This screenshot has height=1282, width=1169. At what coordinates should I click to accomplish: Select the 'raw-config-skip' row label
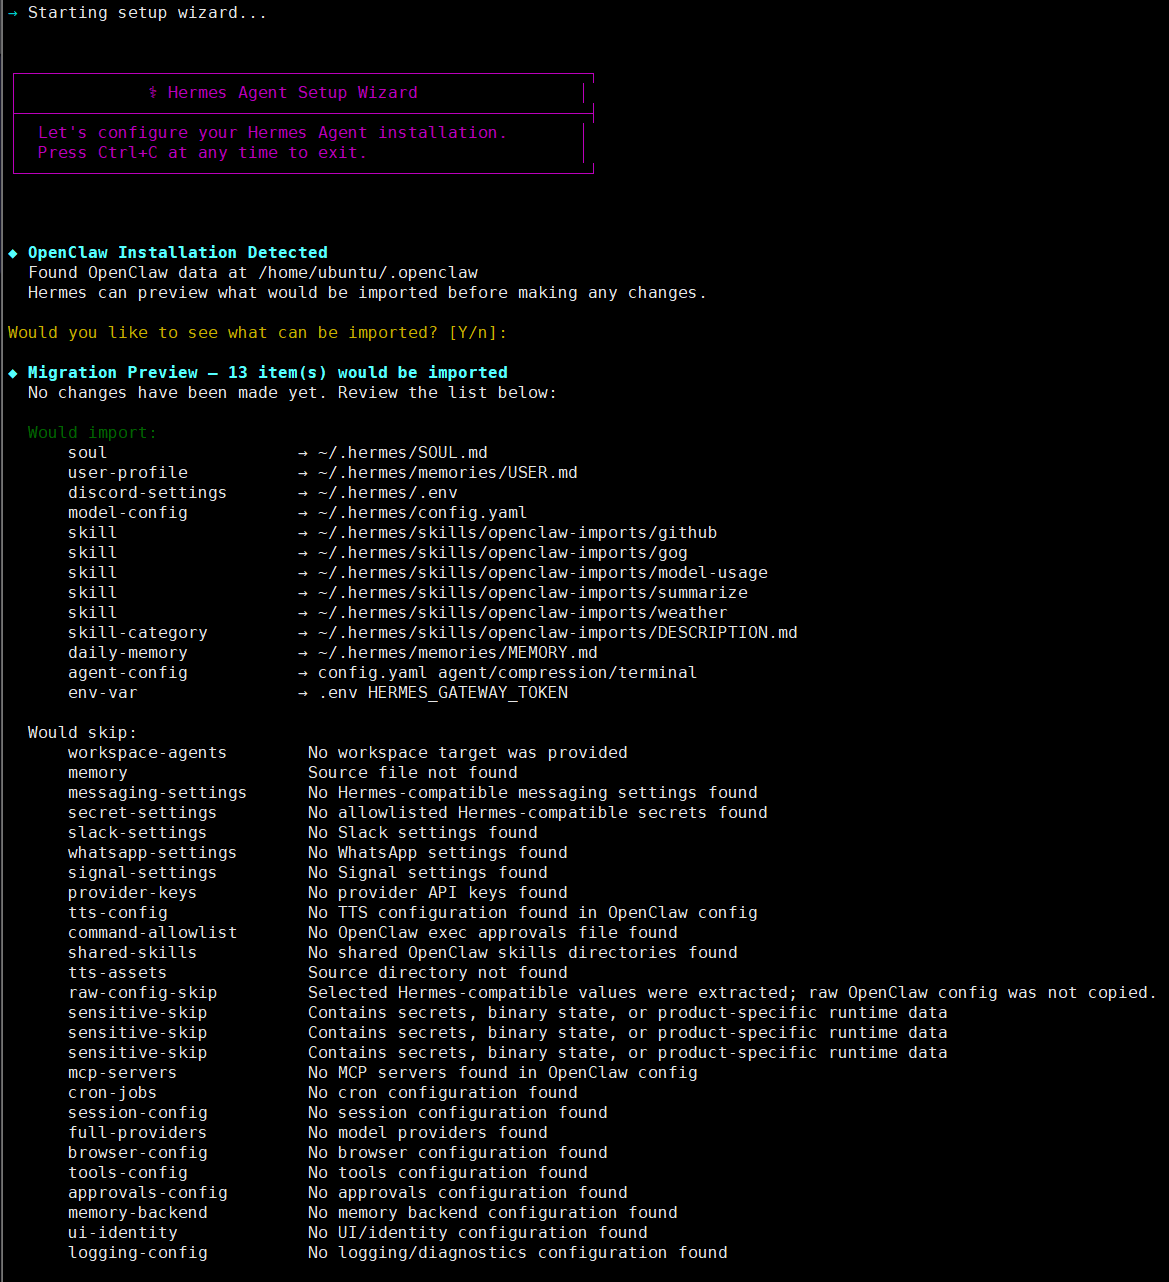point(143,992)
